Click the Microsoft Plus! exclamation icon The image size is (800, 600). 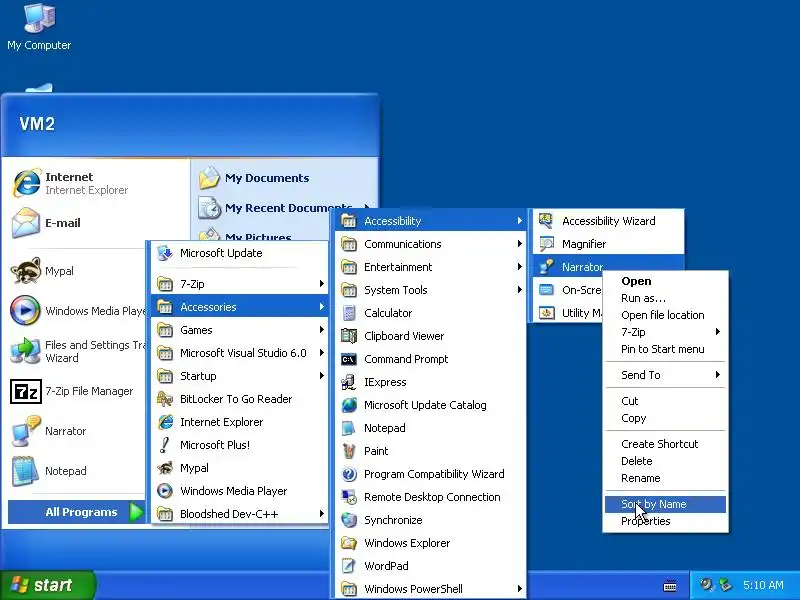coord(165,445)
